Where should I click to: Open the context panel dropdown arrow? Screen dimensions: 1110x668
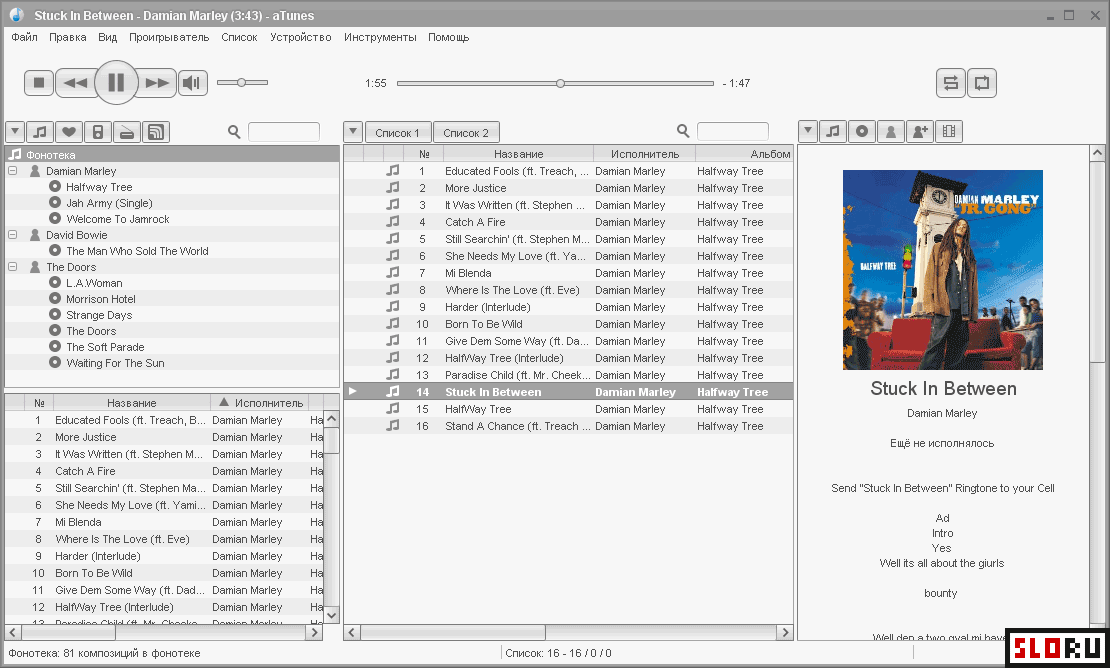(x=808, y=131)
